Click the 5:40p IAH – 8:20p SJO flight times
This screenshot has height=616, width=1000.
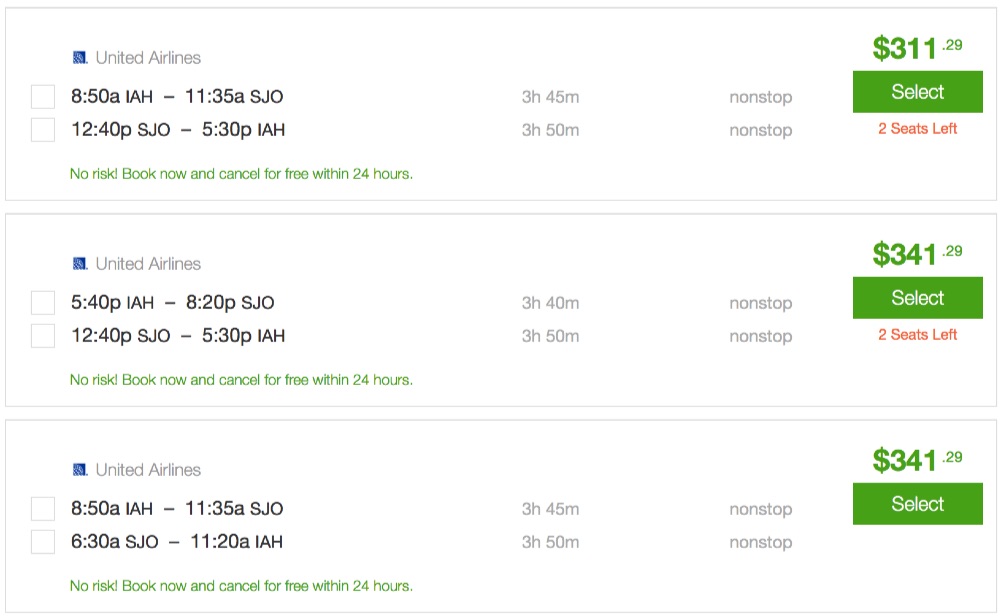click(x=172, y=303)
